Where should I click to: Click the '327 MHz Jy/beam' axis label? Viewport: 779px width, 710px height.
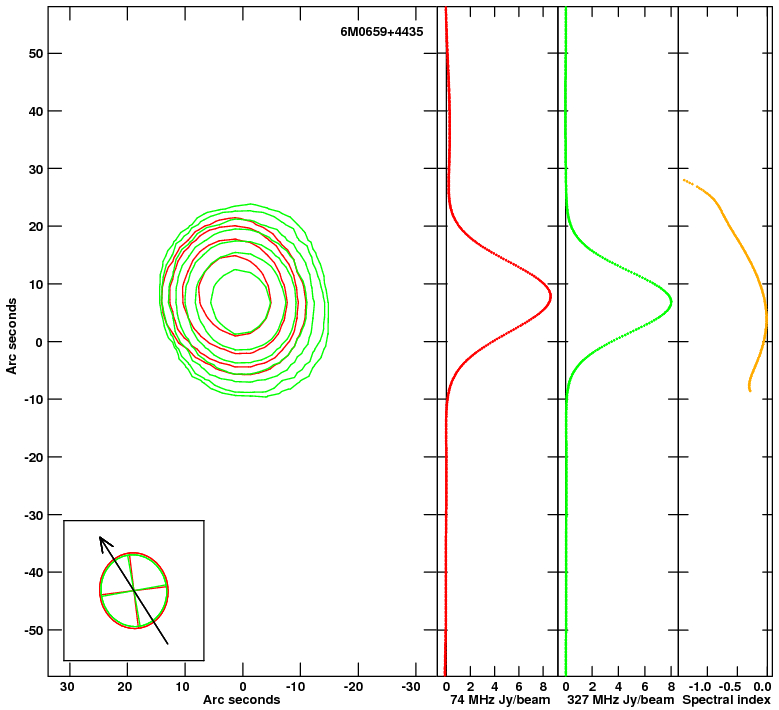[621, 700]
